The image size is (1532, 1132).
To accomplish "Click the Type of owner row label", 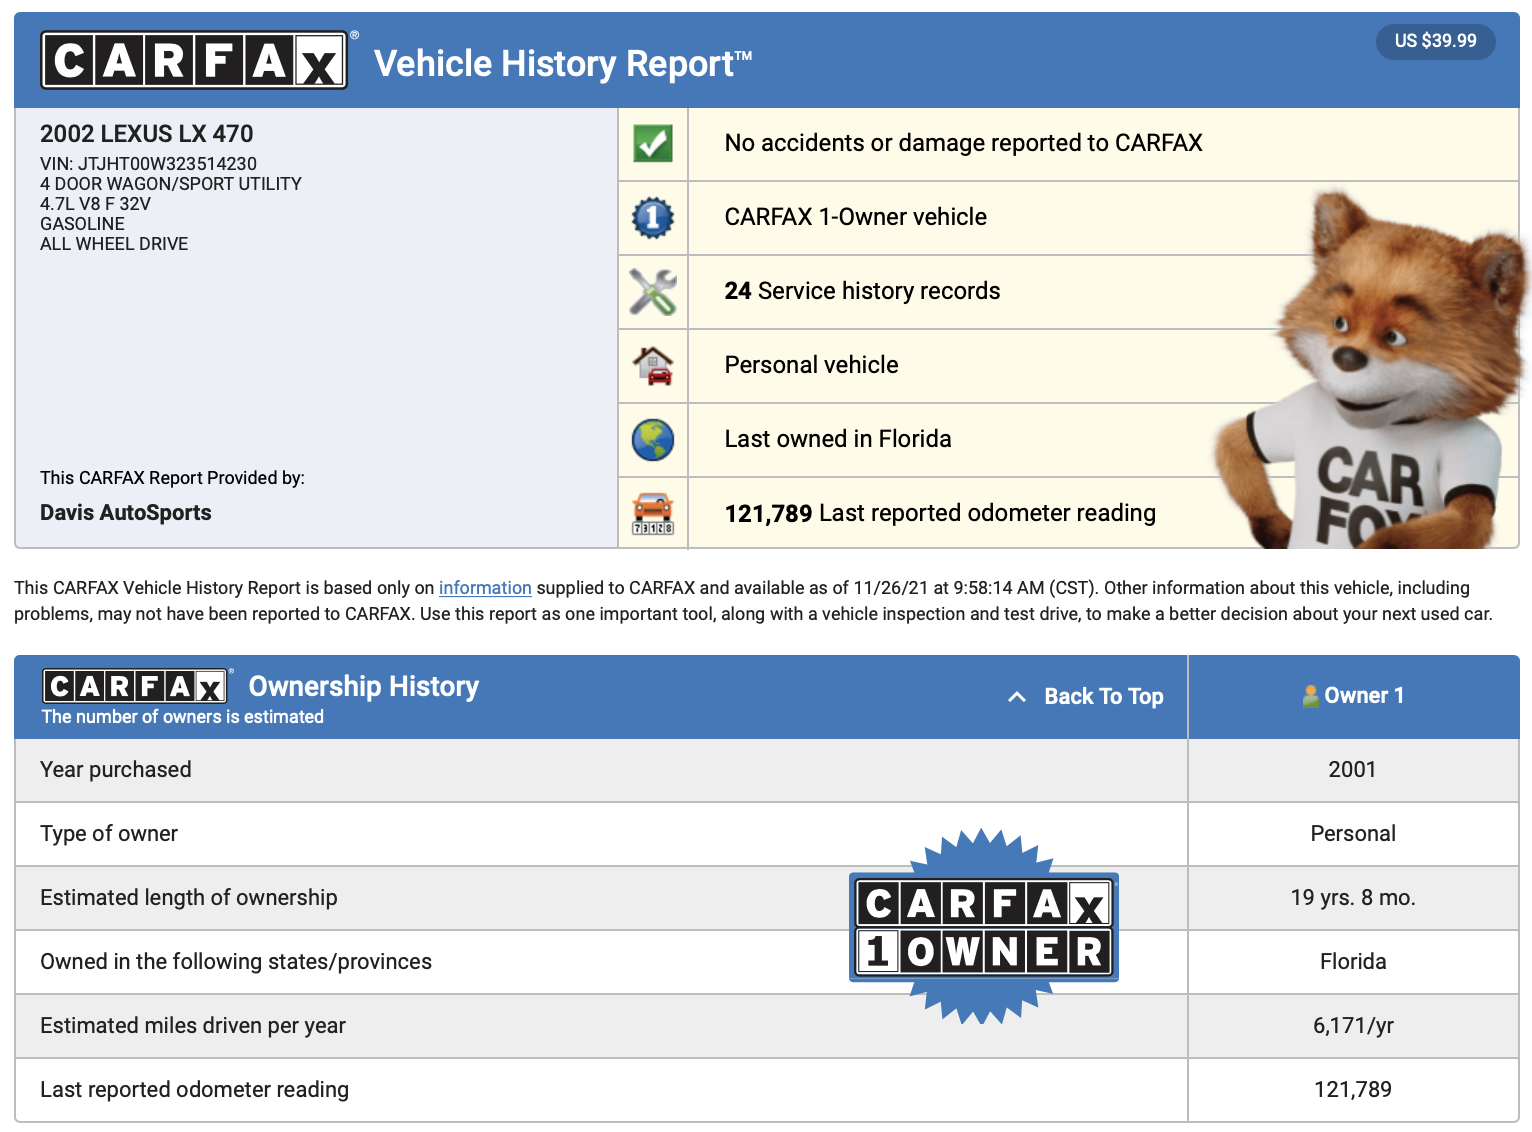I will (x=109, y=834).
